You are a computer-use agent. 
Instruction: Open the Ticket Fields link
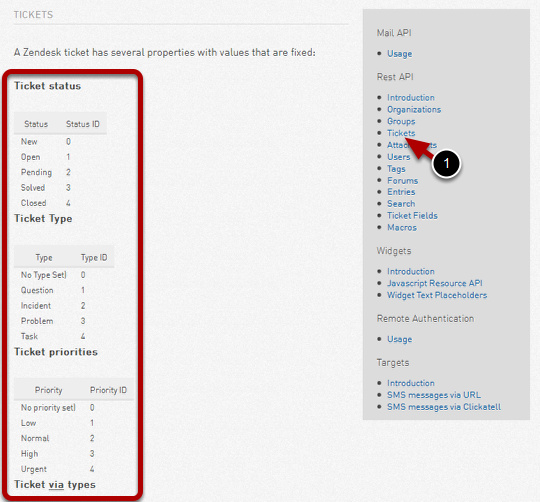point(412,216)
